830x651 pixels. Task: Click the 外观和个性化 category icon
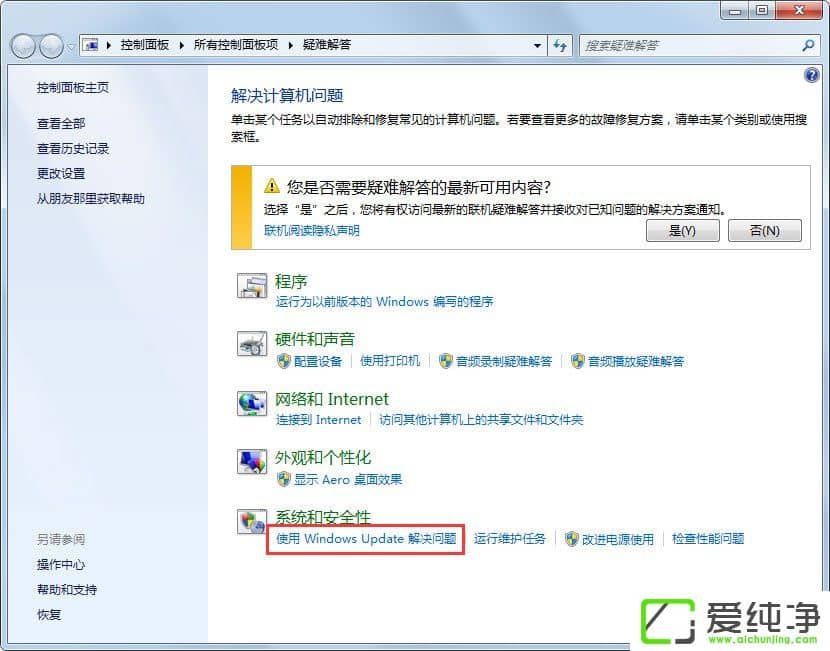[251, 463]
